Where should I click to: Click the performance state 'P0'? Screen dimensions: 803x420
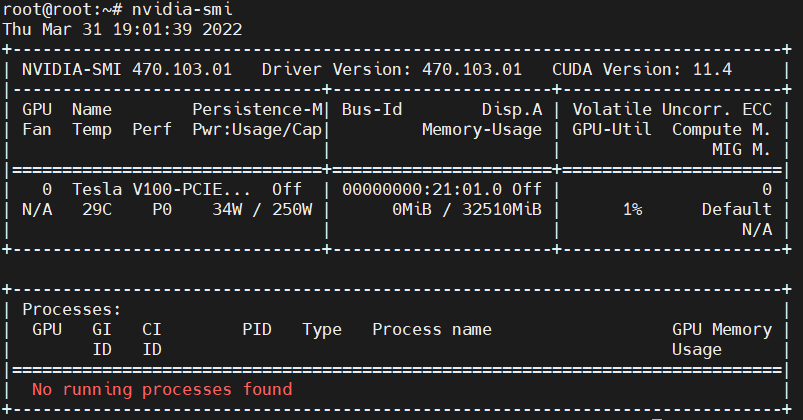pos(162,209)
